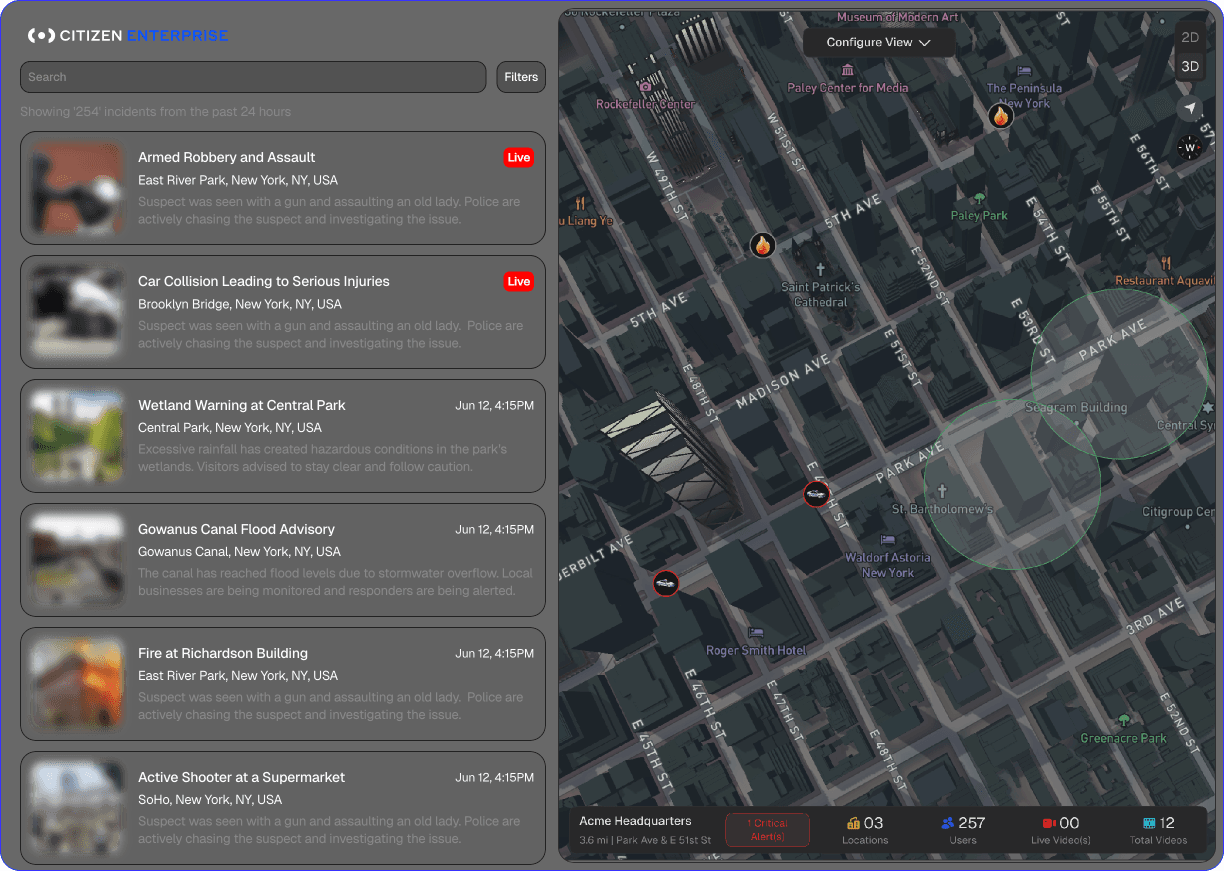
Task: Select car incident marker near Vanderbilt Ave
Action: tap(666, 583)
